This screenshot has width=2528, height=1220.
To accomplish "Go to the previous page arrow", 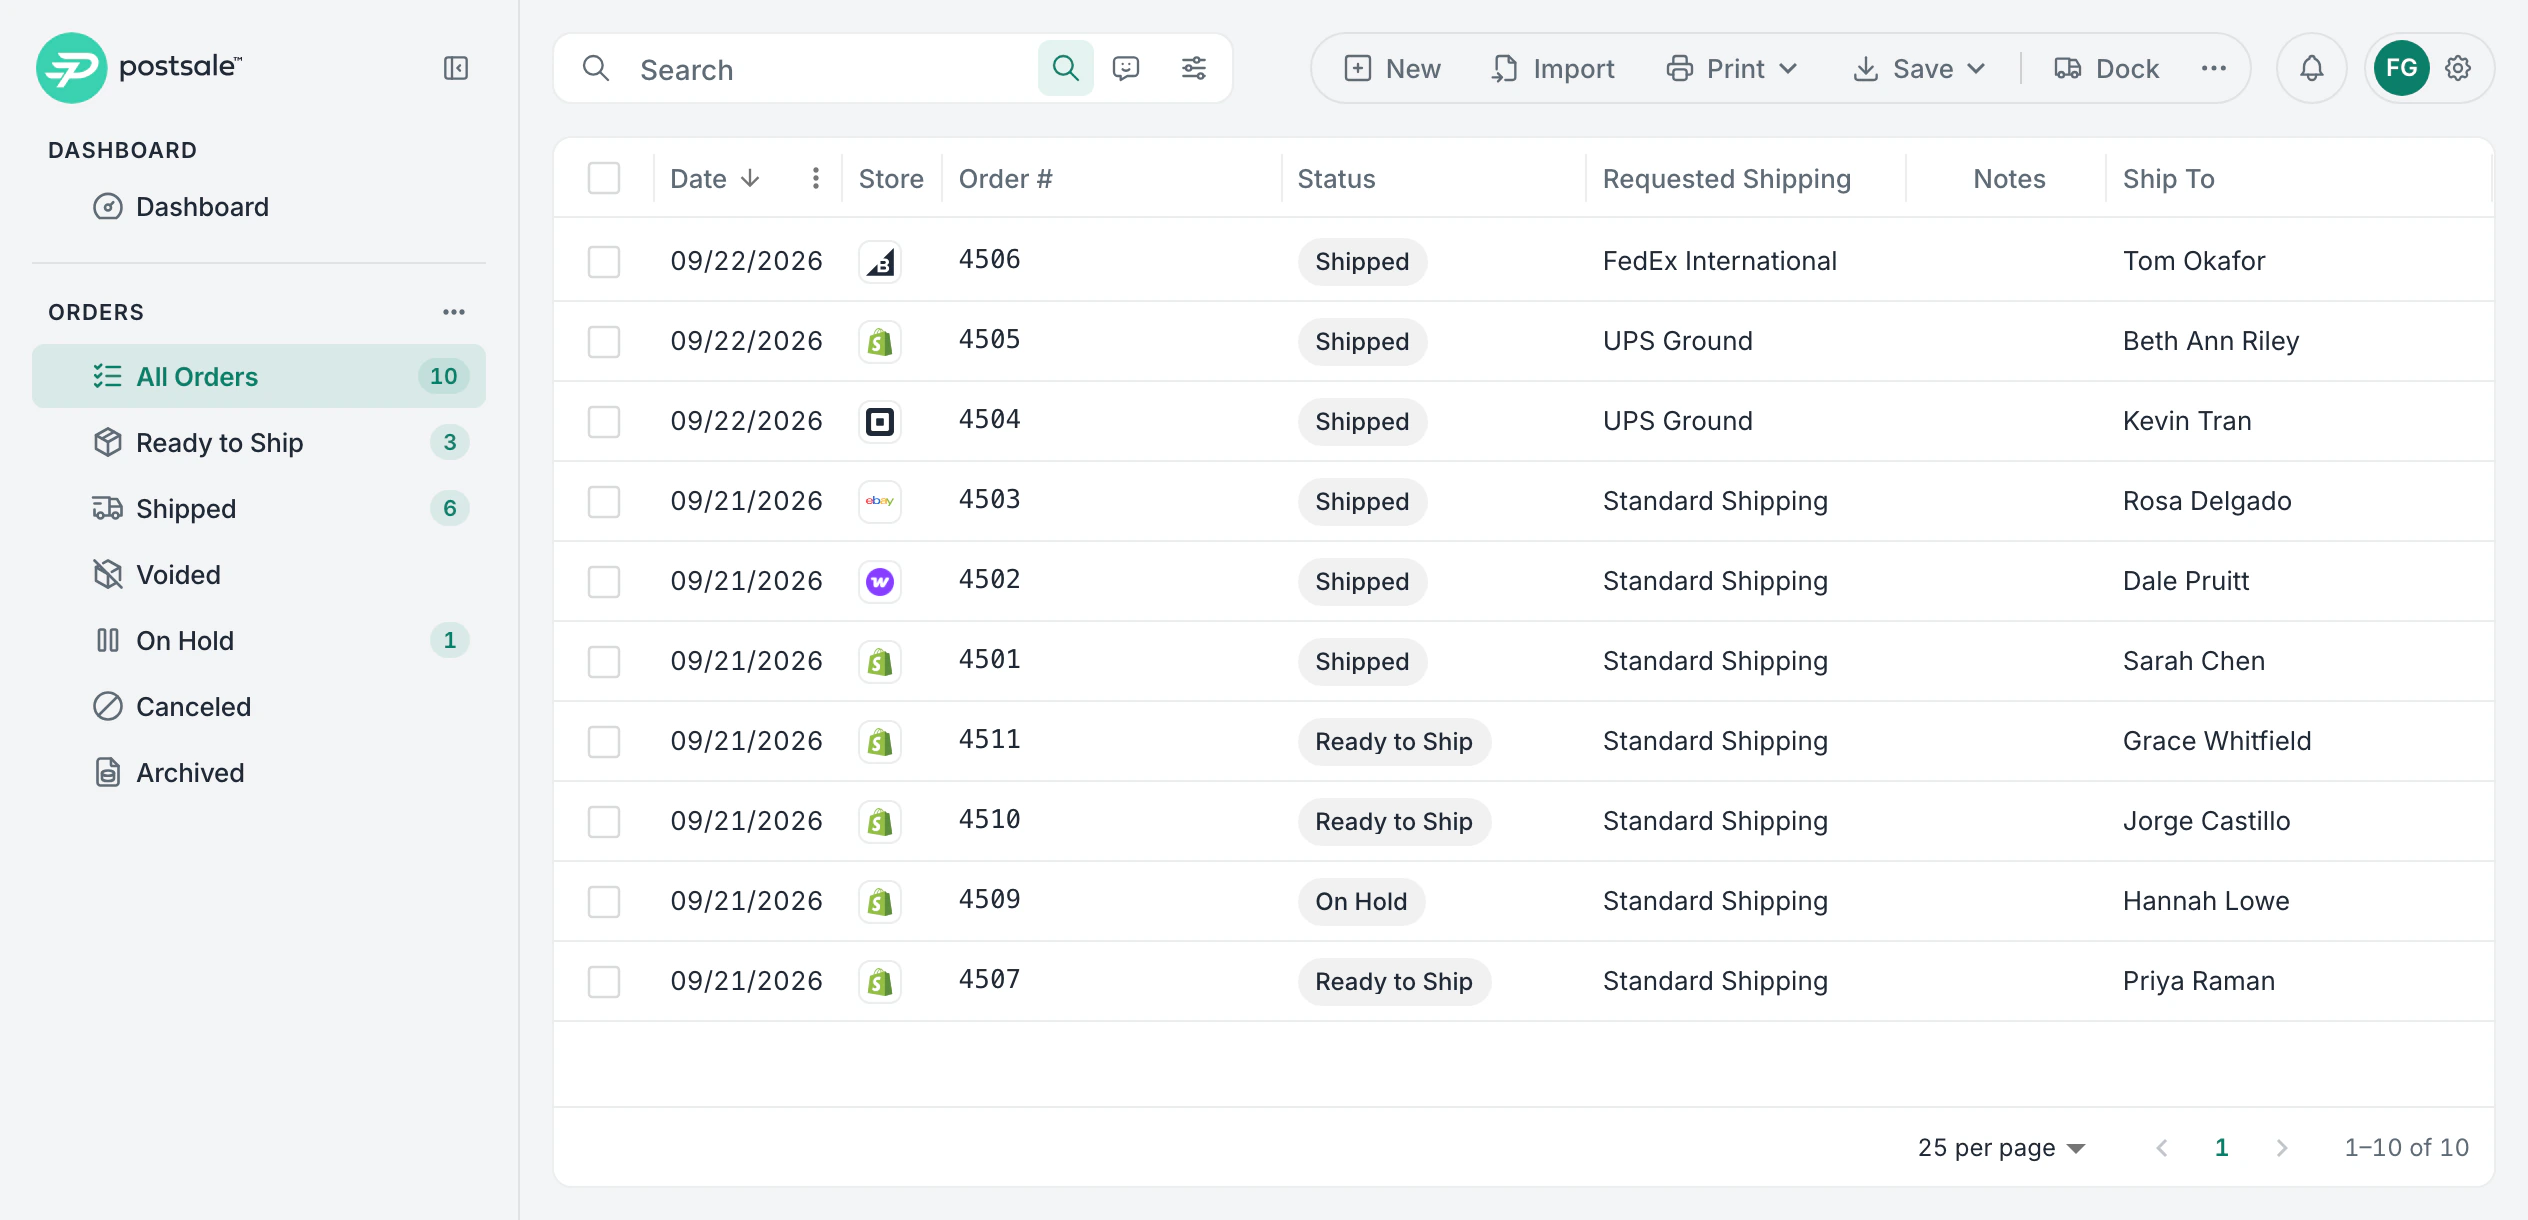I will coord(2162,1147).
